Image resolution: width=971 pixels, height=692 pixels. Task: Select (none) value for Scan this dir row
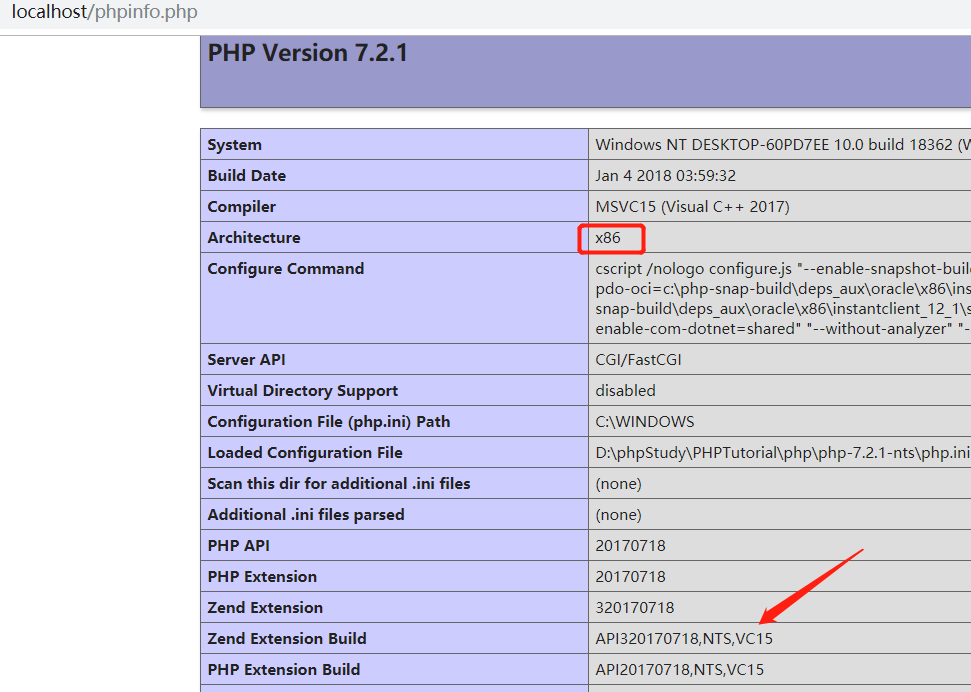point(619,484)
